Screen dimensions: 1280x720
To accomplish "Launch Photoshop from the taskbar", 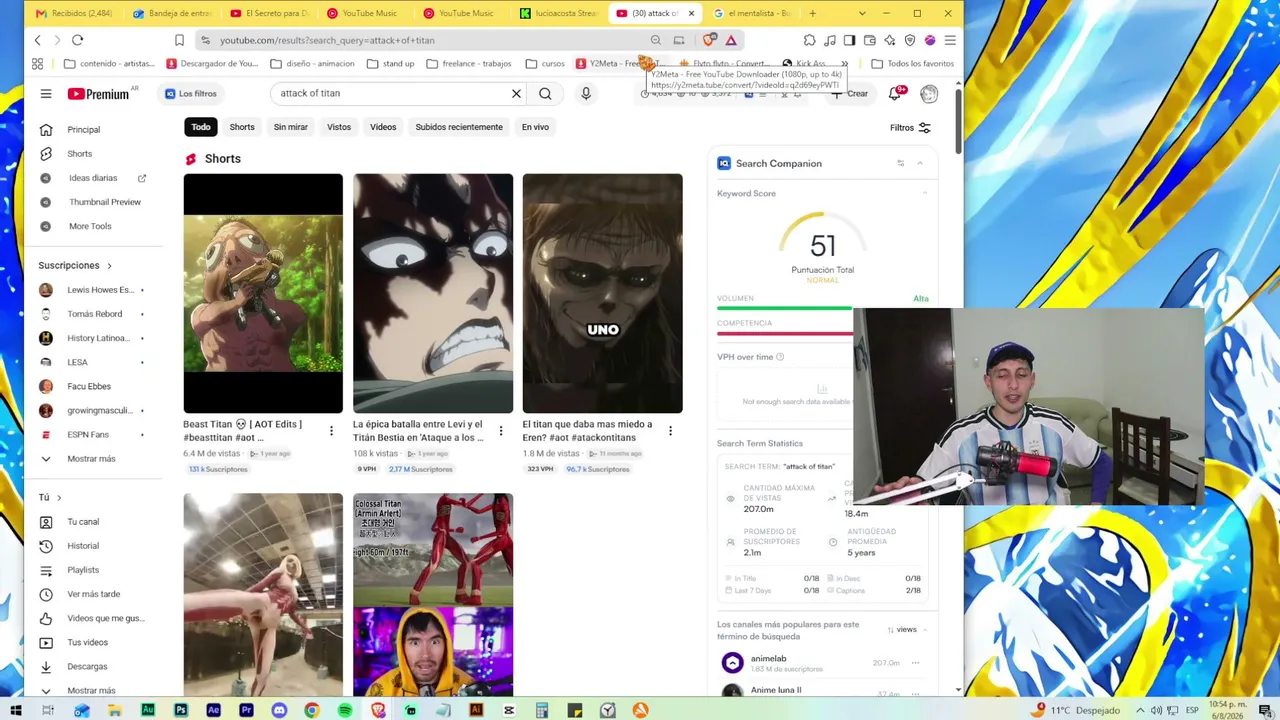I will click(180, 710).
